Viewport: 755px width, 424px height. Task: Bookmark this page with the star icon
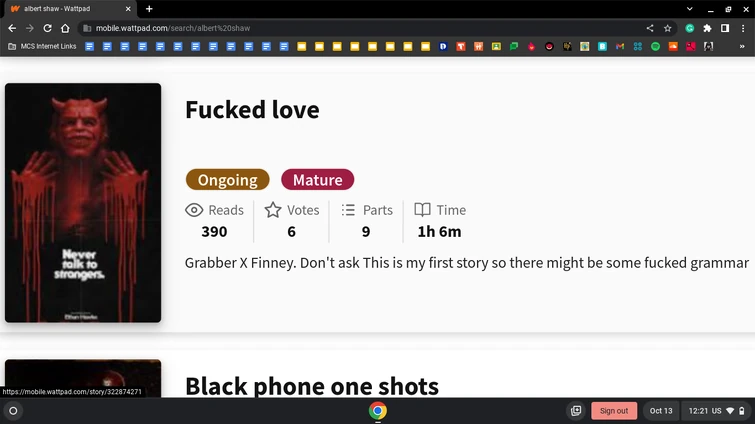tap(667, 28)
